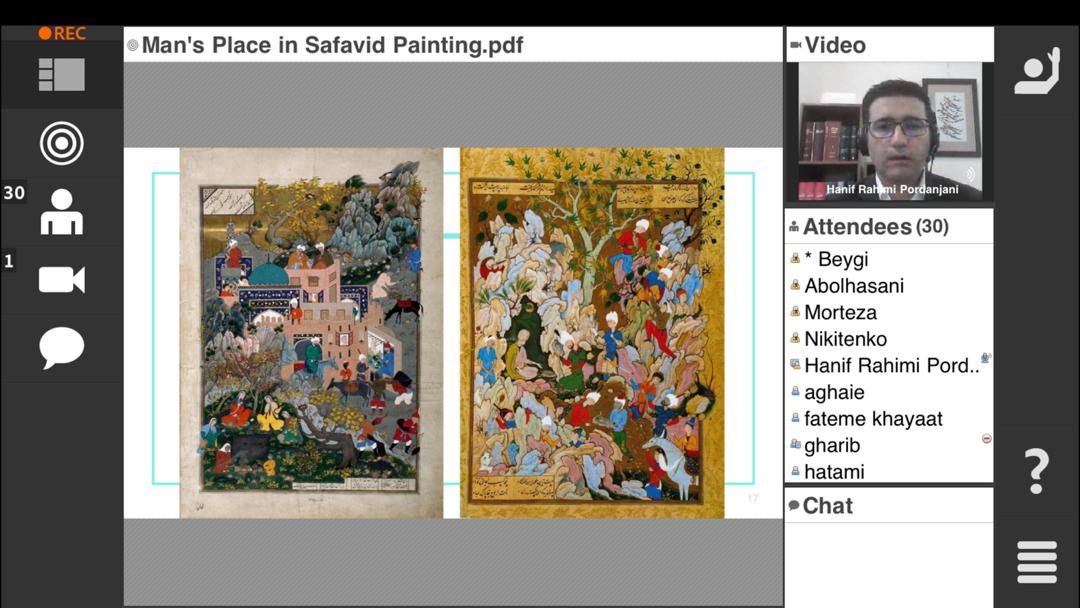Click user icon next to fateme khayaat
This screenshot has width=1080, height=608.
click(796, 418)
